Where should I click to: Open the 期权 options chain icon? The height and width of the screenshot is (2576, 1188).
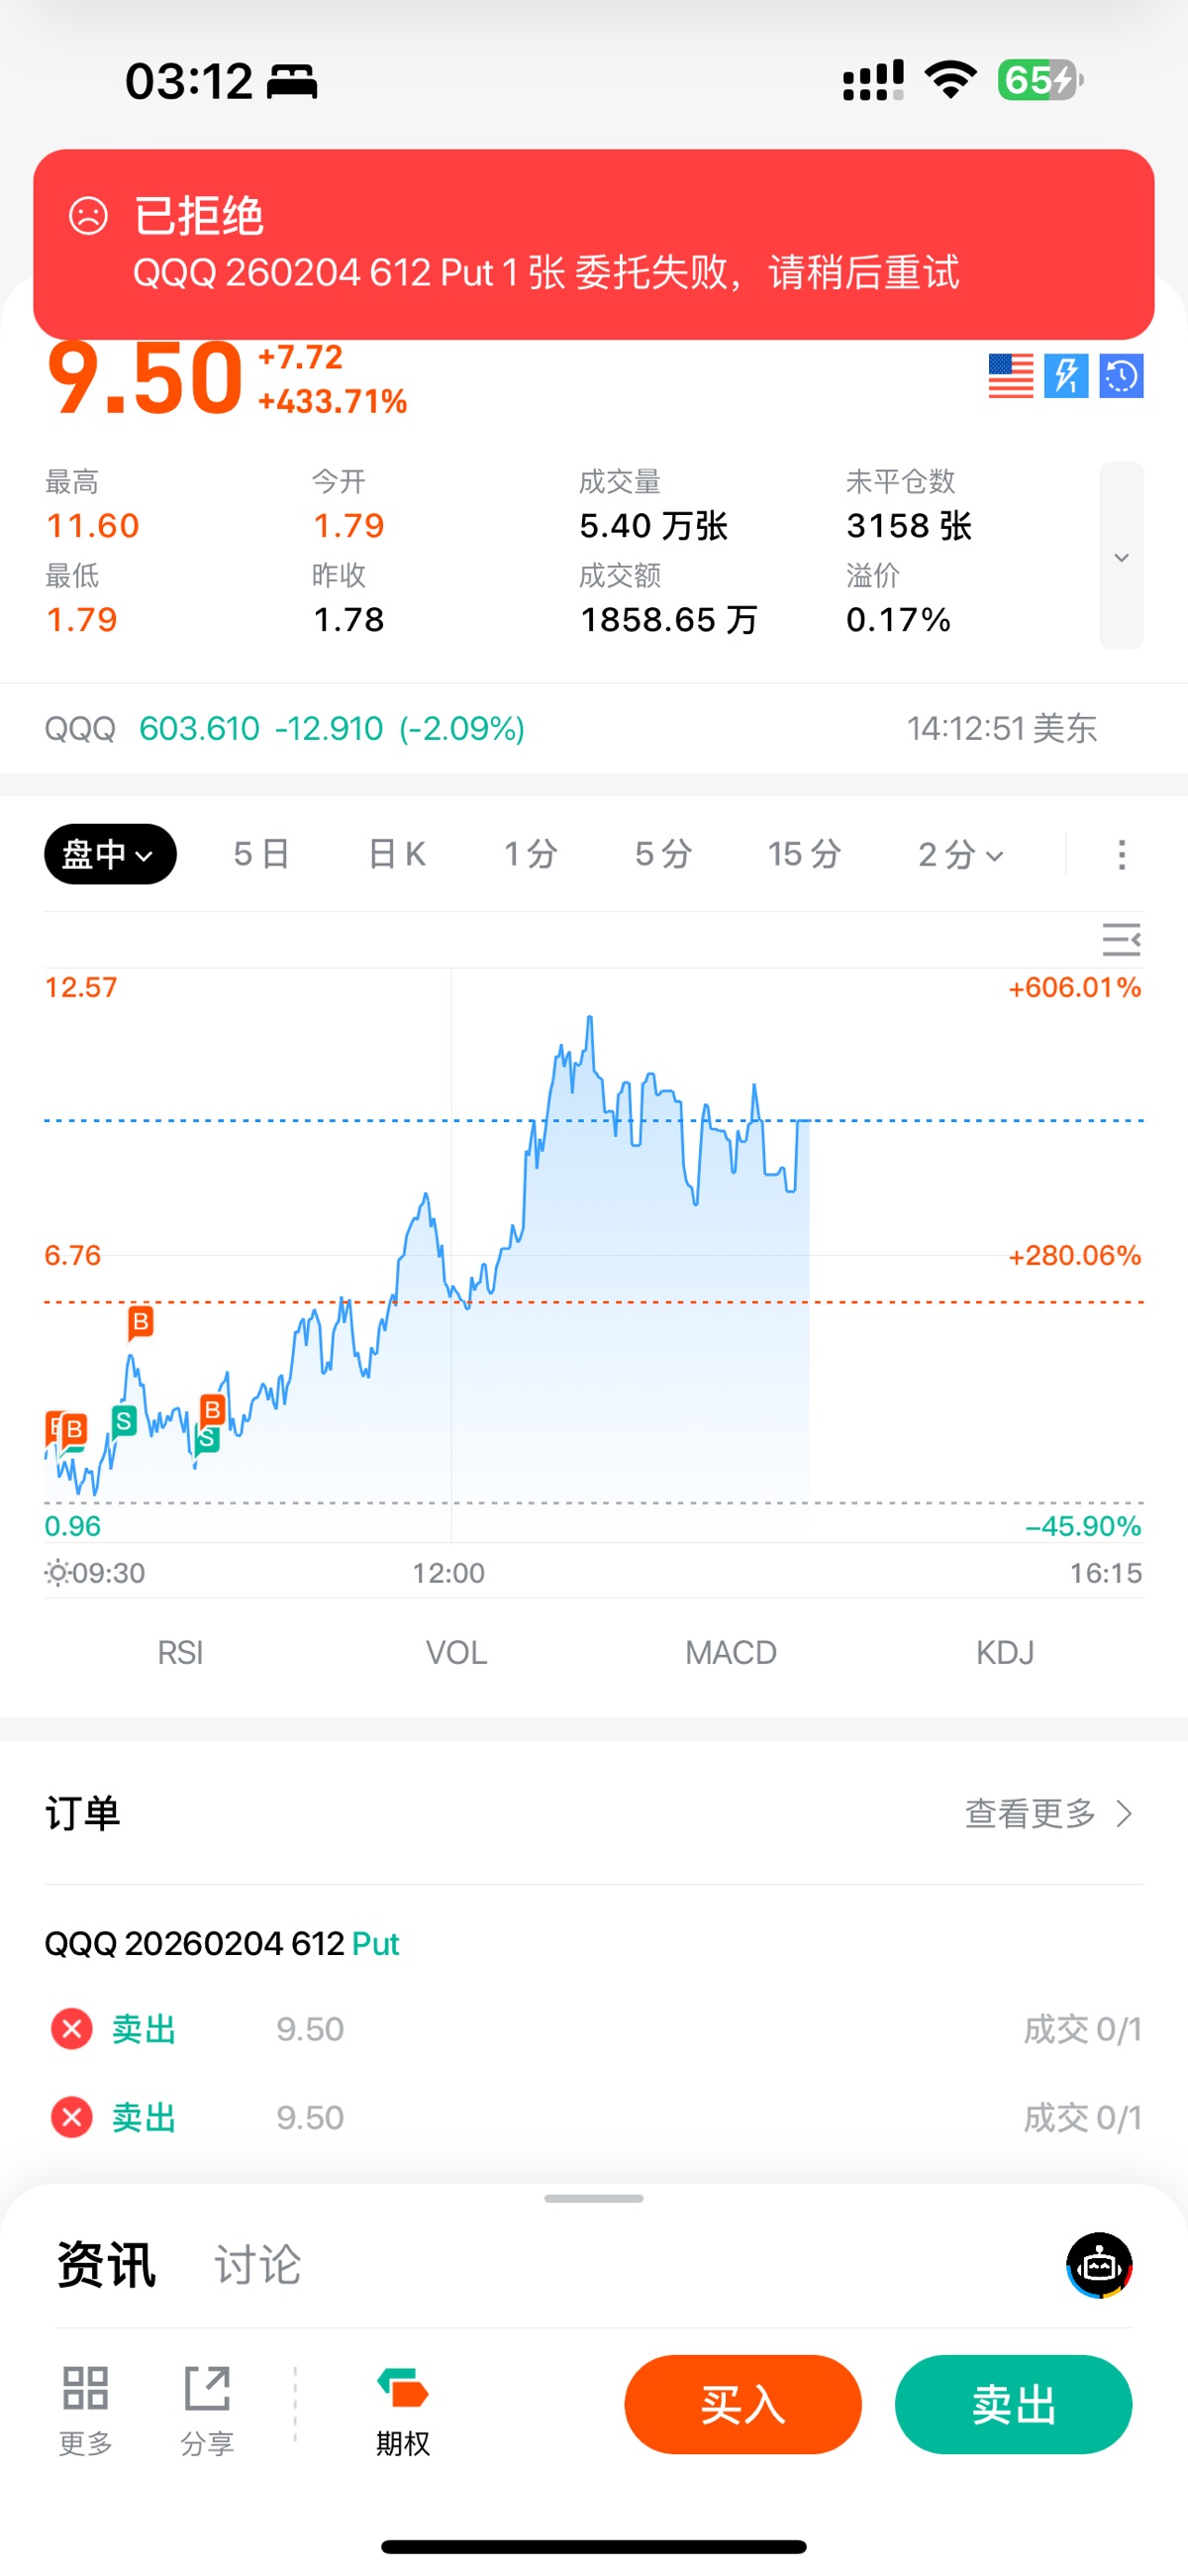pos(403,2390)
